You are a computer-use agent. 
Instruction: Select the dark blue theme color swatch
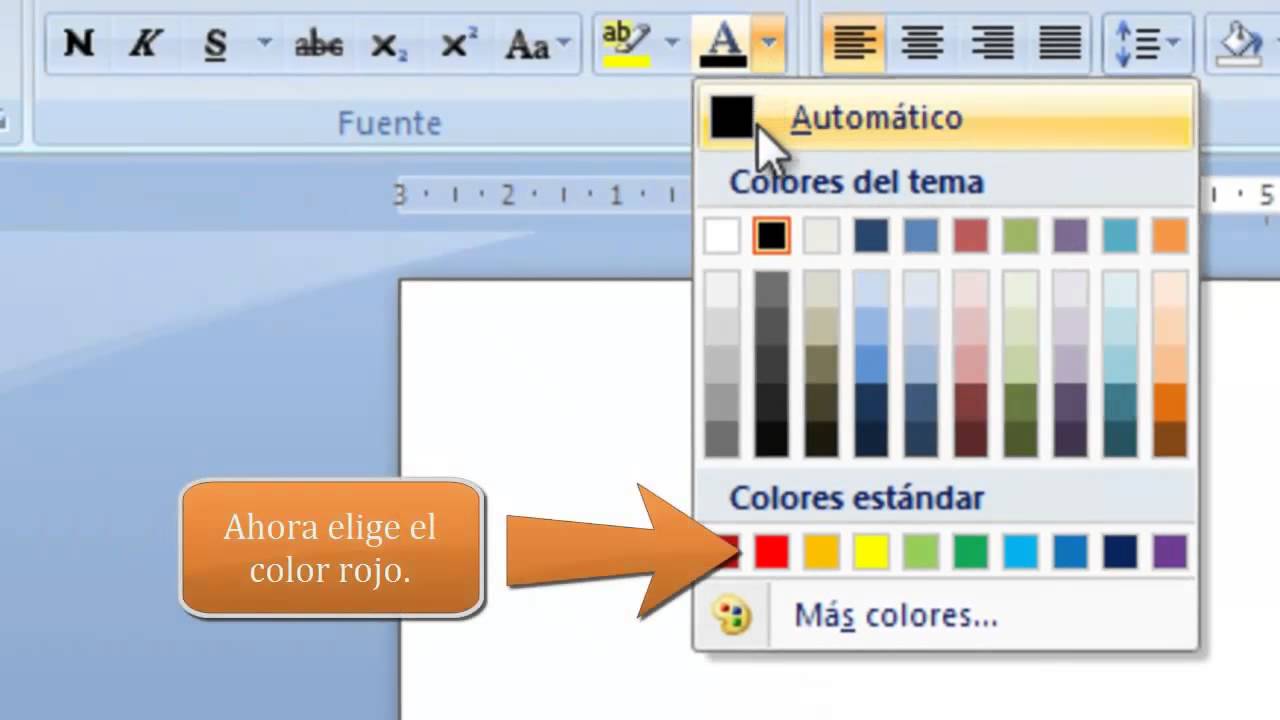[x=871, y=236]
